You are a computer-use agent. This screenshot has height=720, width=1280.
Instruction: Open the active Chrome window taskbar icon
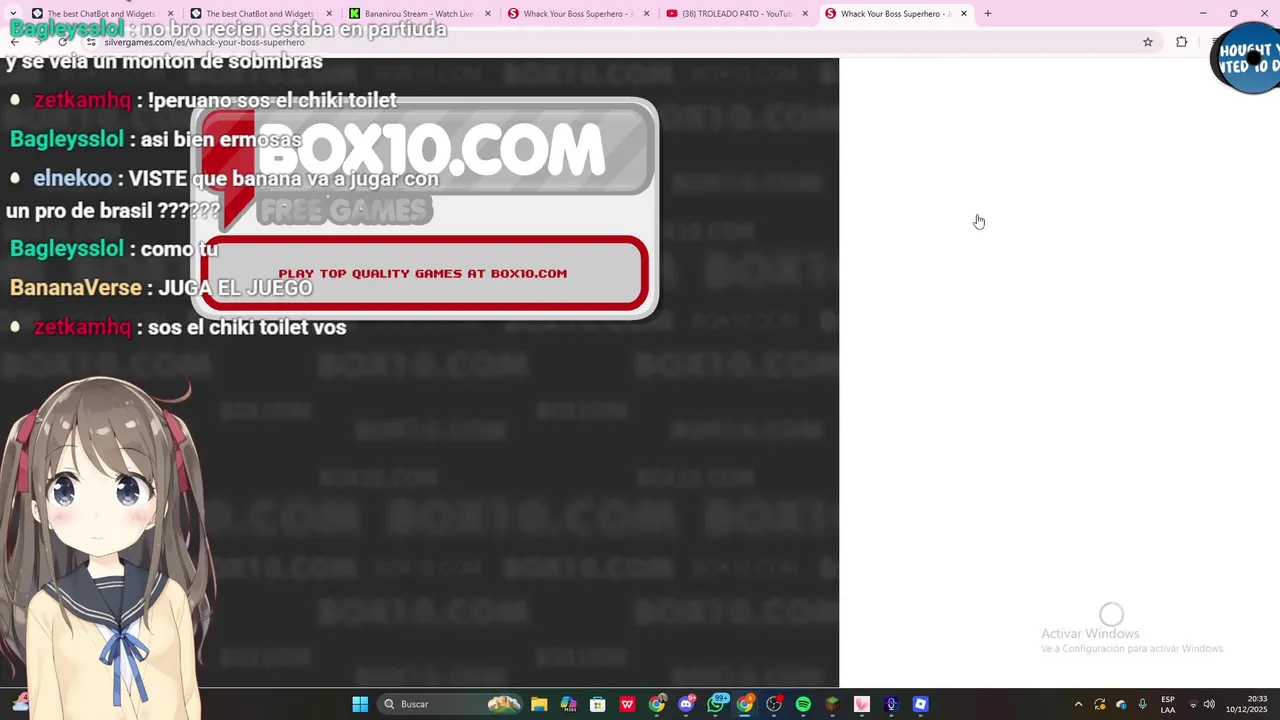click(745, 704)
